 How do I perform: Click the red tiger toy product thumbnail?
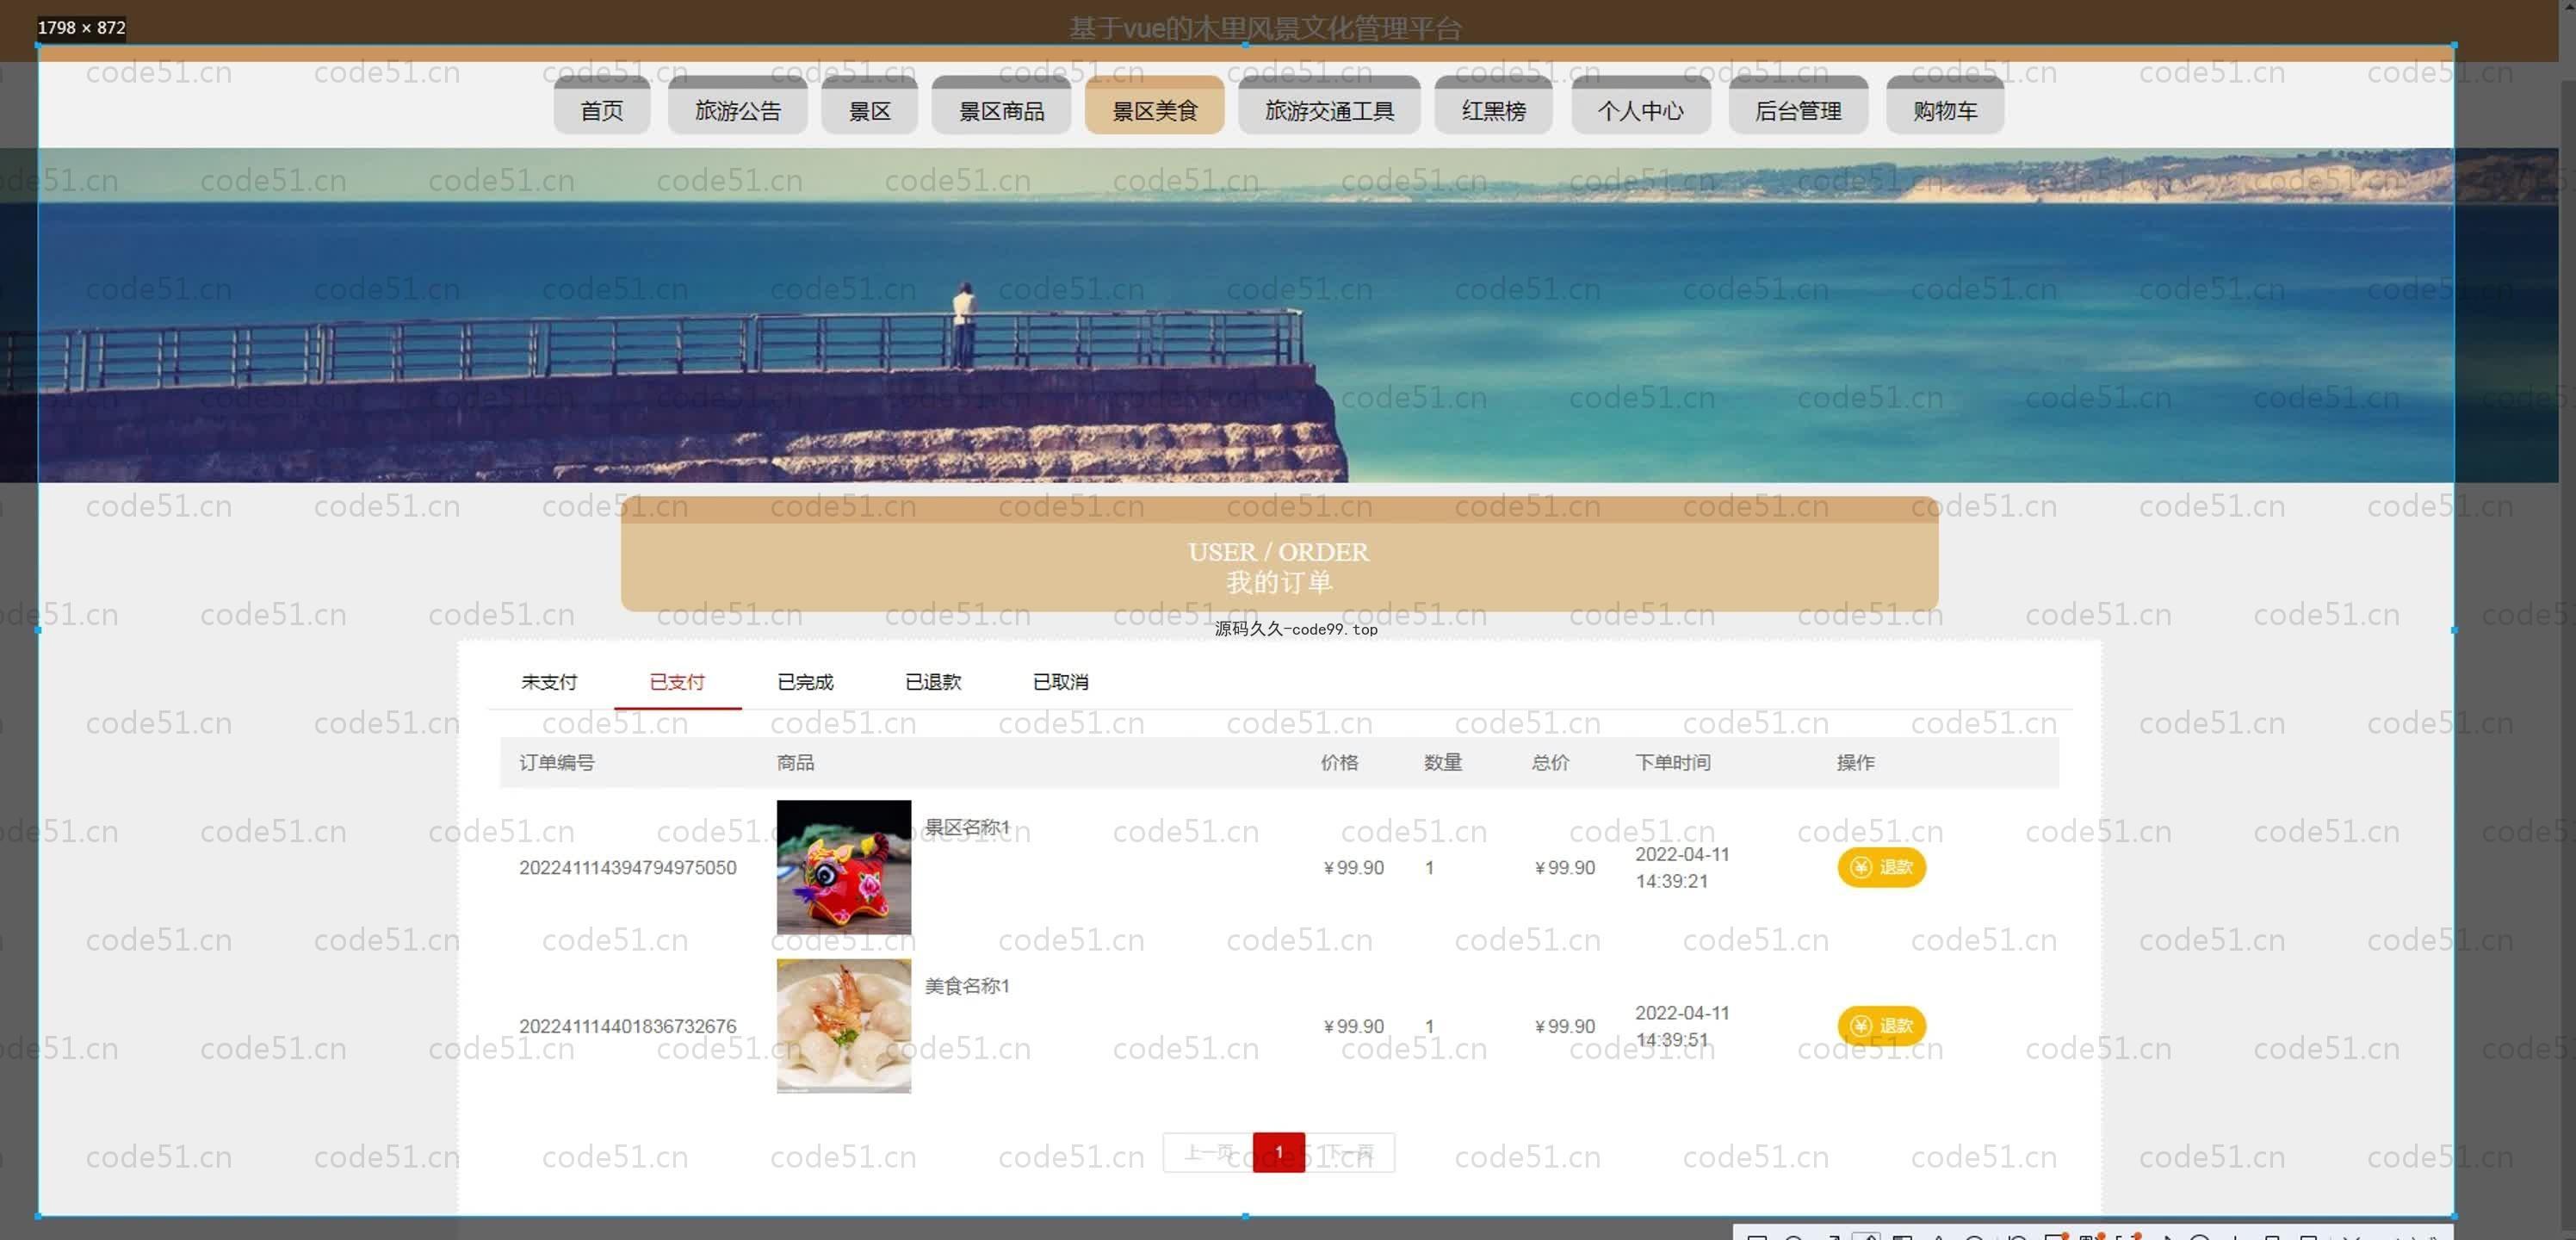843,867
